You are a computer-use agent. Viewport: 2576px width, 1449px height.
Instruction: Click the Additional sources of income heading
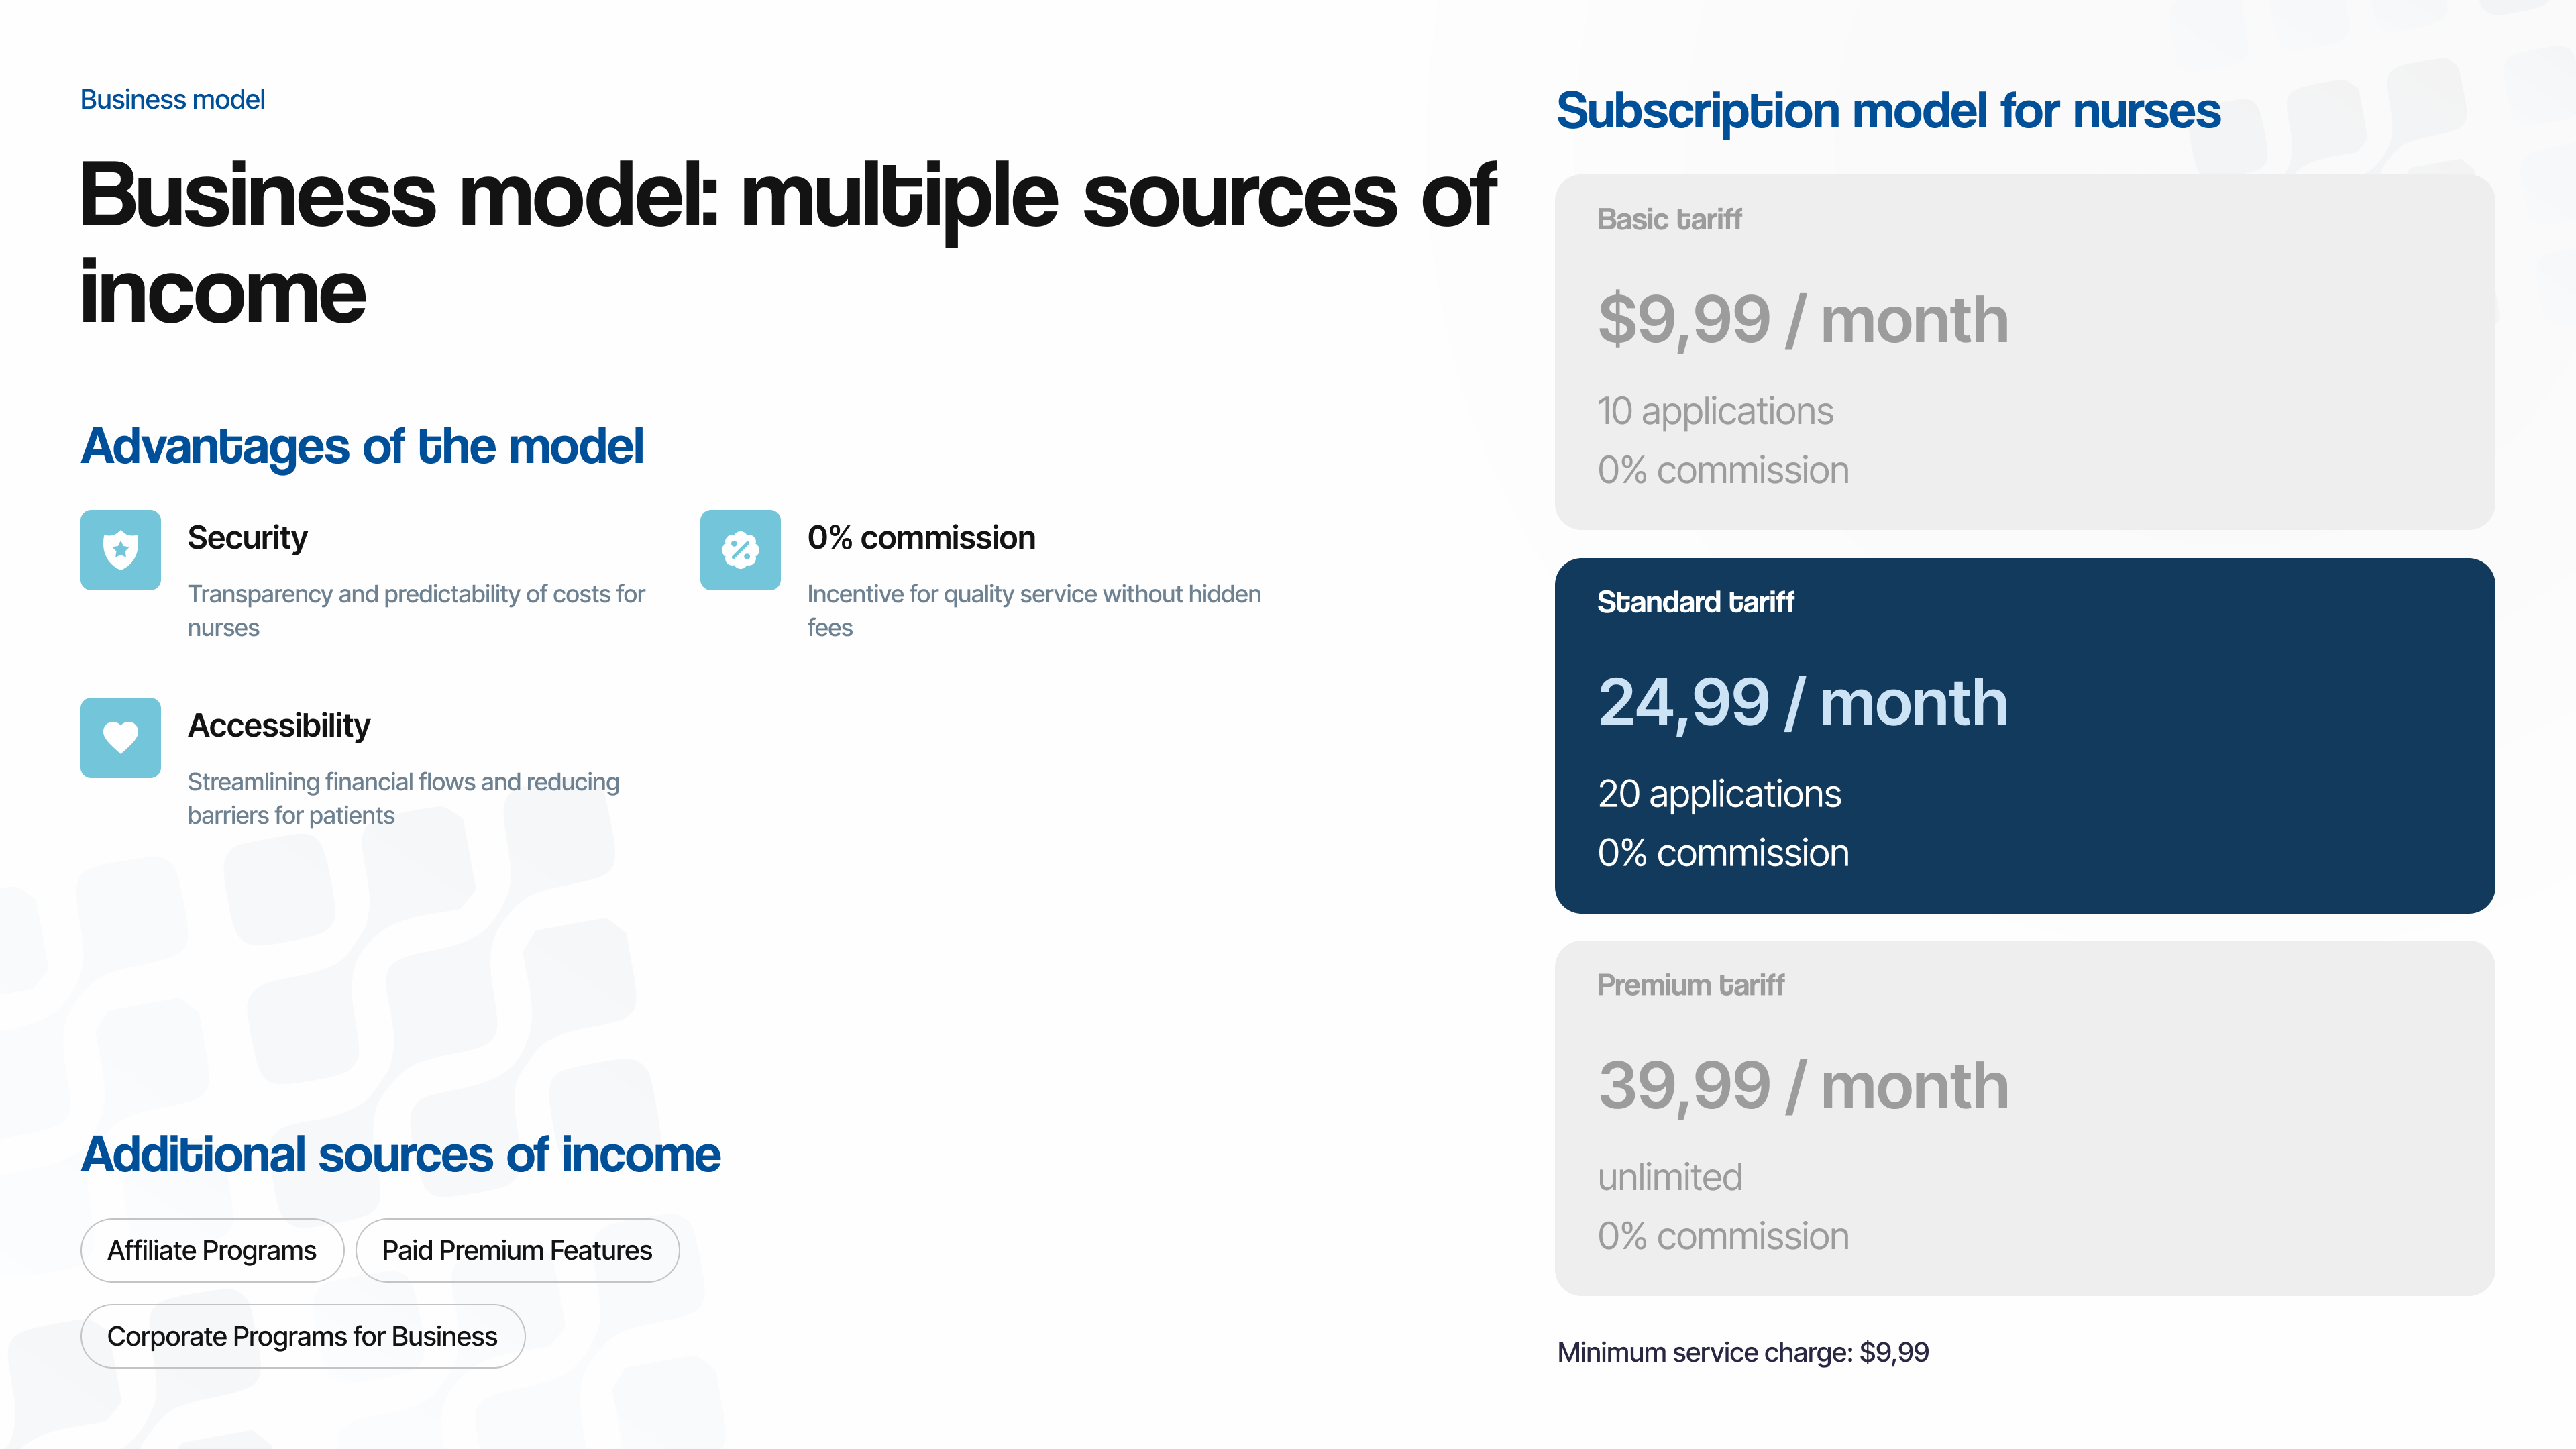tap(400, 1154)
